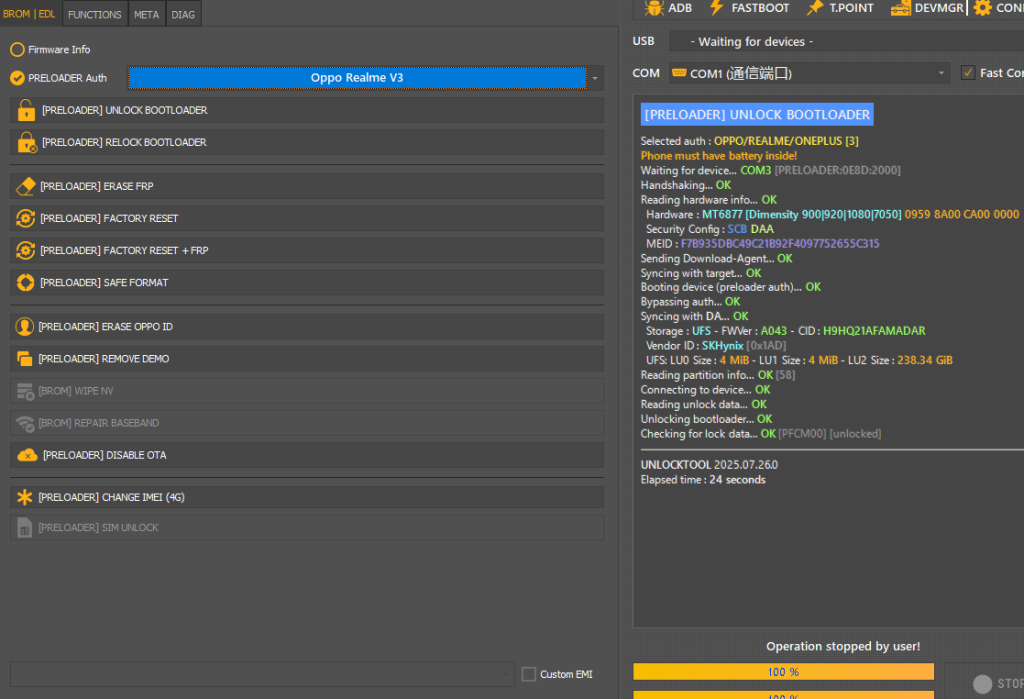Image resolution: width=1024 pixels, height=699 pixels.
Task: Click the ADB bug icon
Action: (x=654, y=8)
